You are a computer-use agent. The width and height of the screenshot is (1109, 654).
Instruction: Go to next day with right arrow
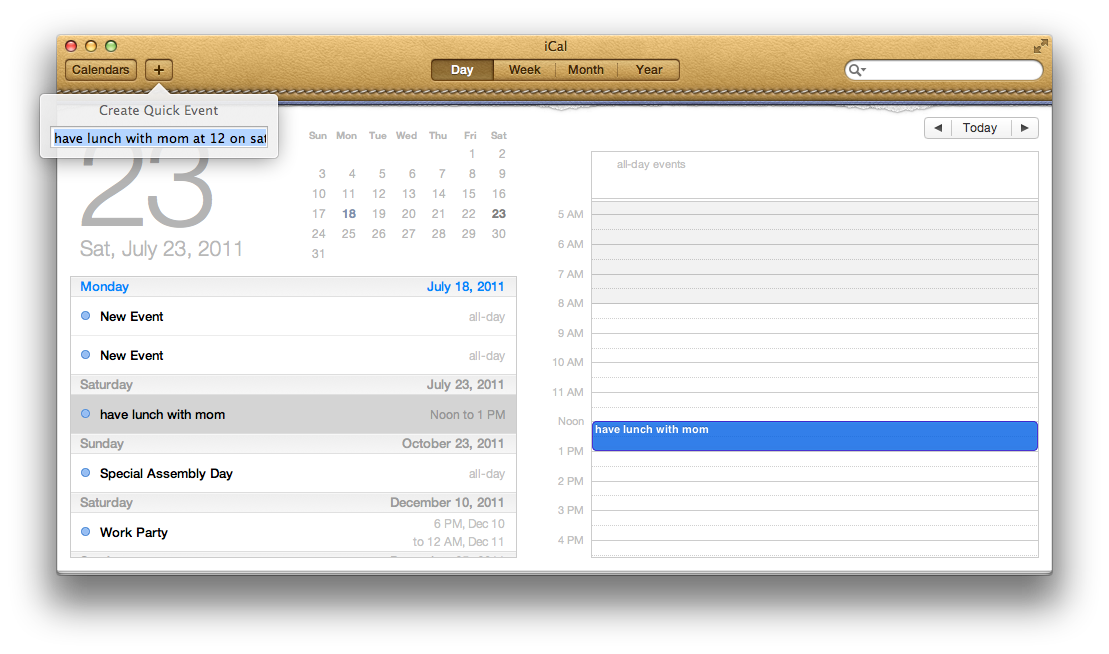pos(1025,128)
